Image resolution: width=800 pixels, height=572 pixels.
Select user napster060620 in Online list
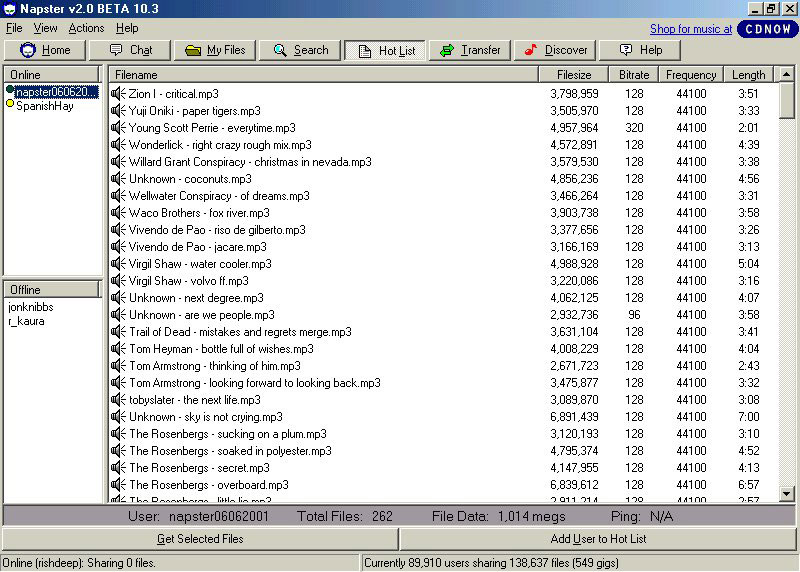56,92
